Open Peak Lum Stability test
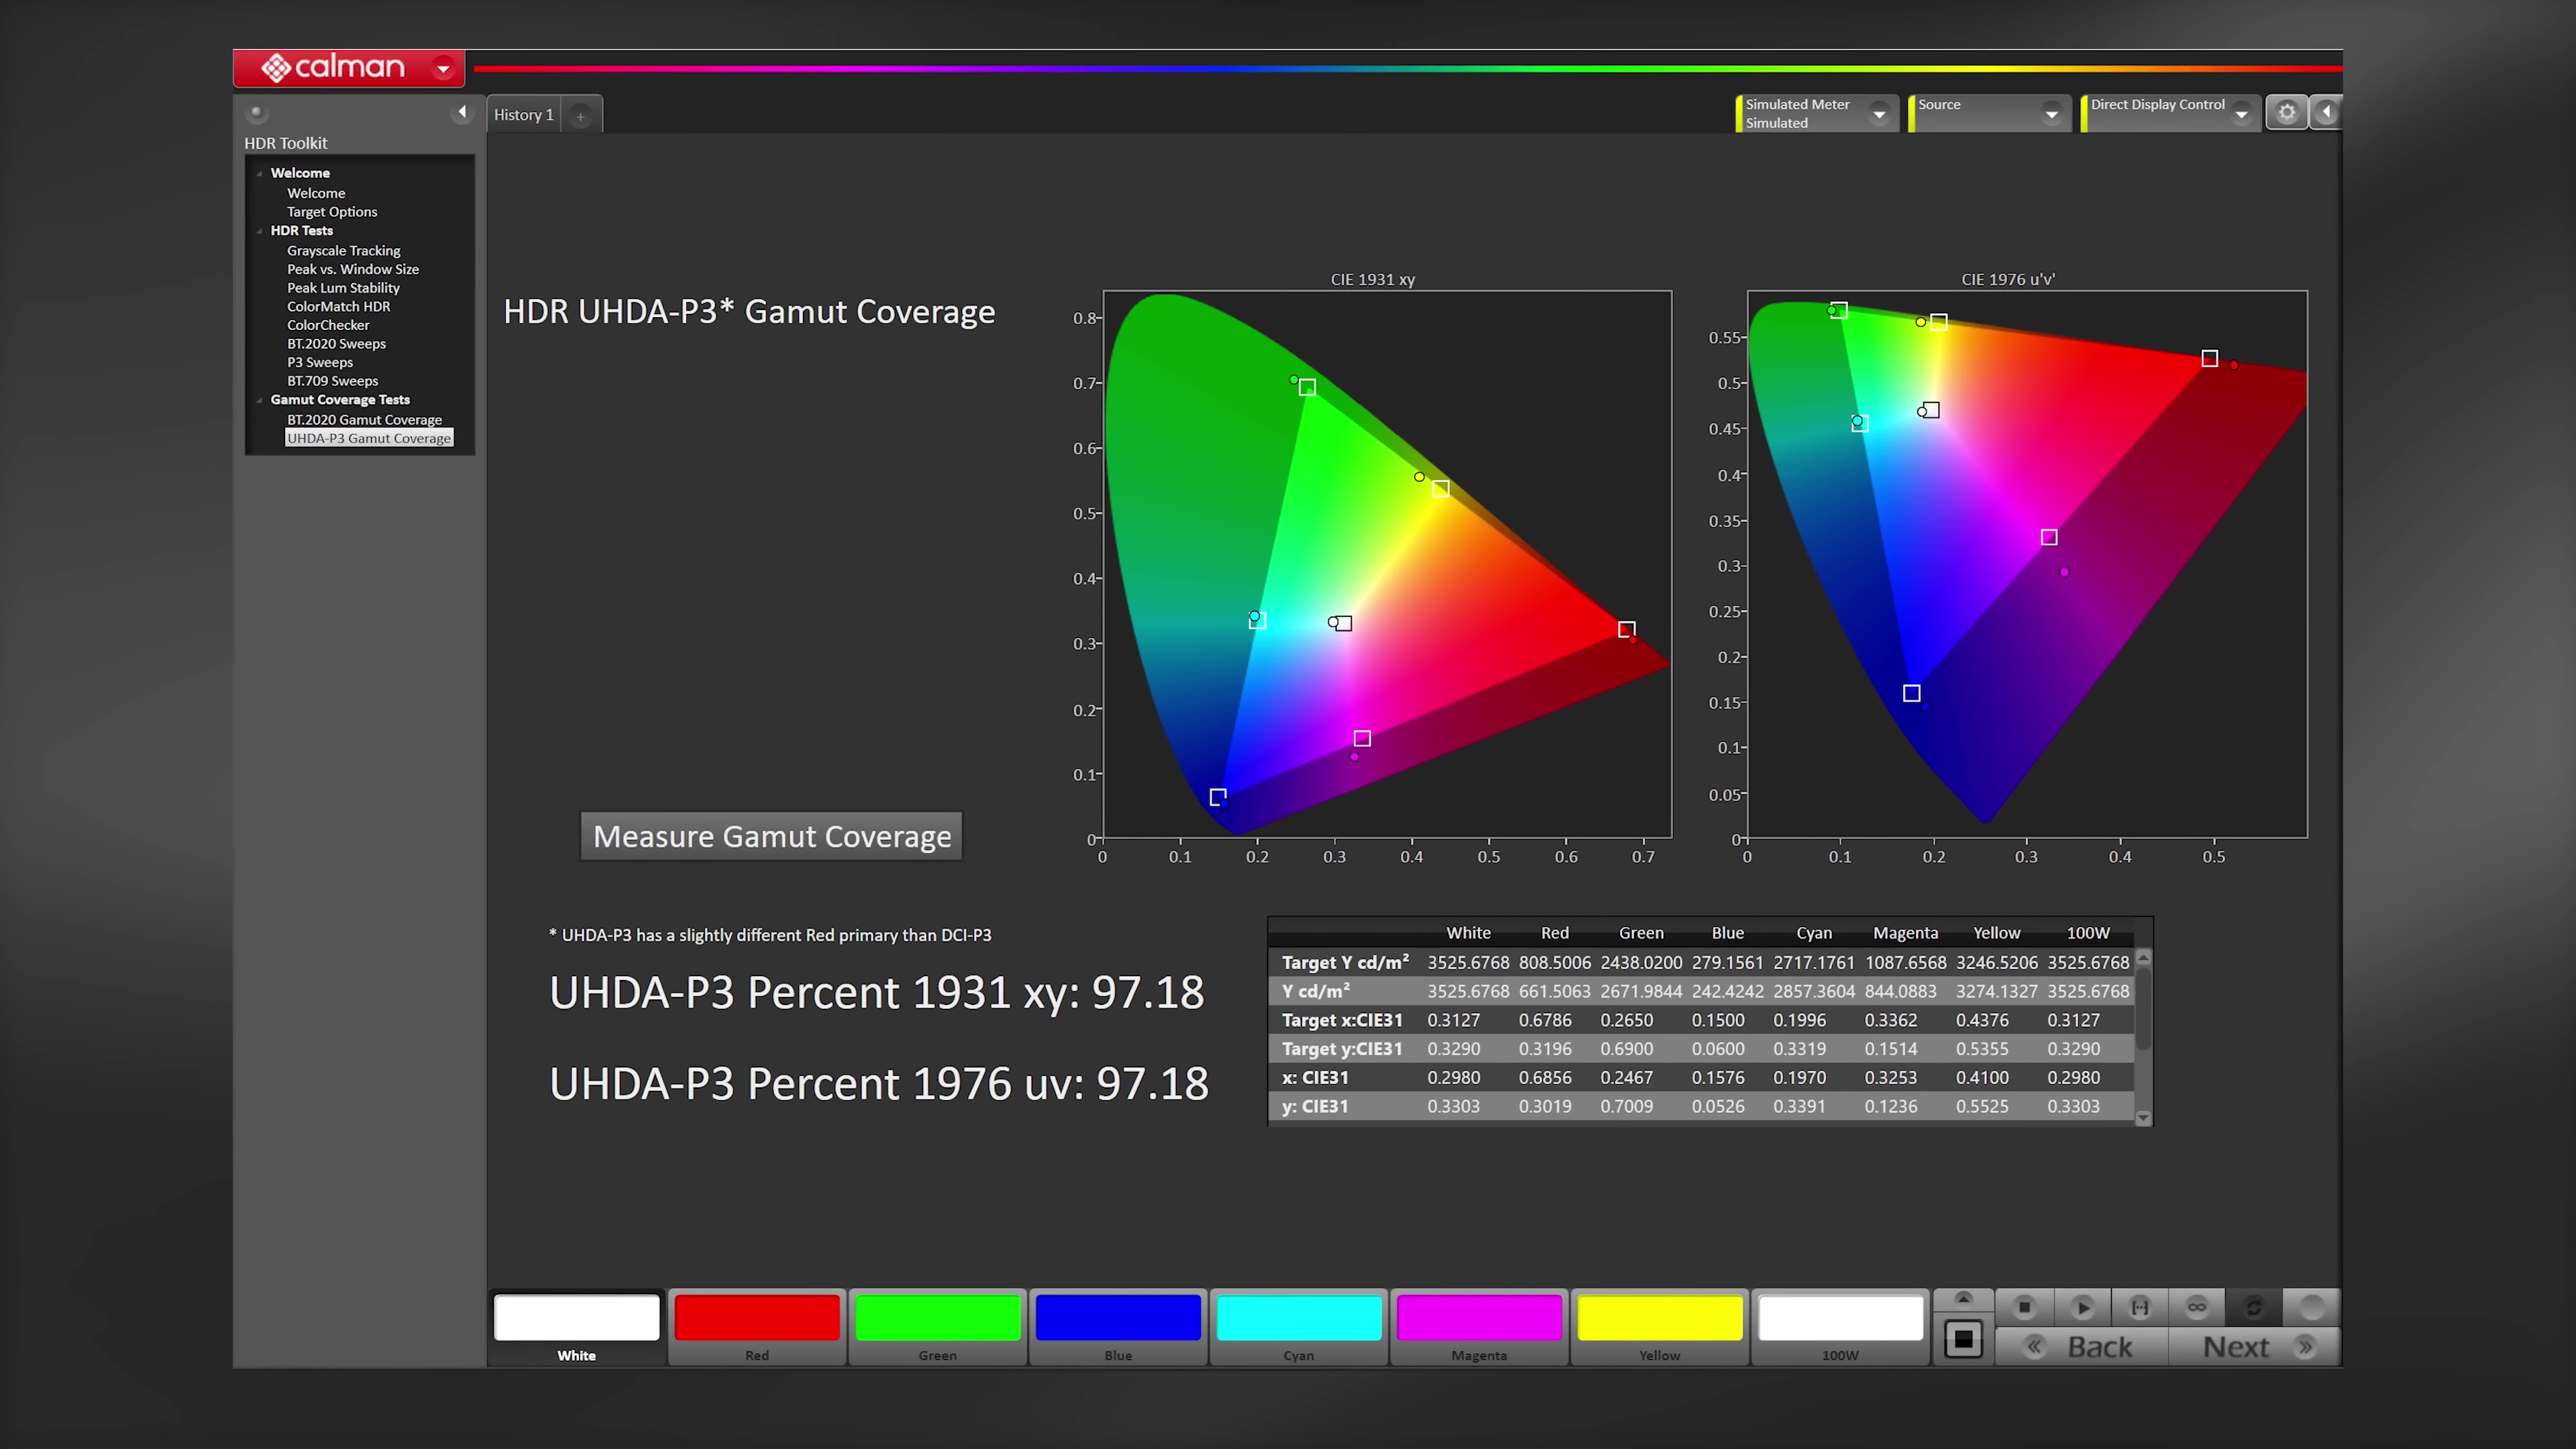 343,288
